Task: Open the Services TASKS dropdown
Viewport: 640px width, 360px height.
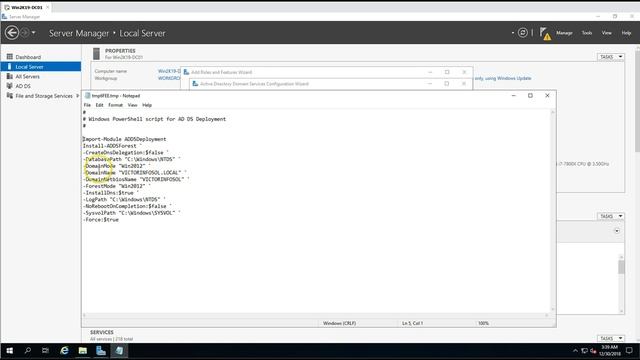Action: coord(610,338)
